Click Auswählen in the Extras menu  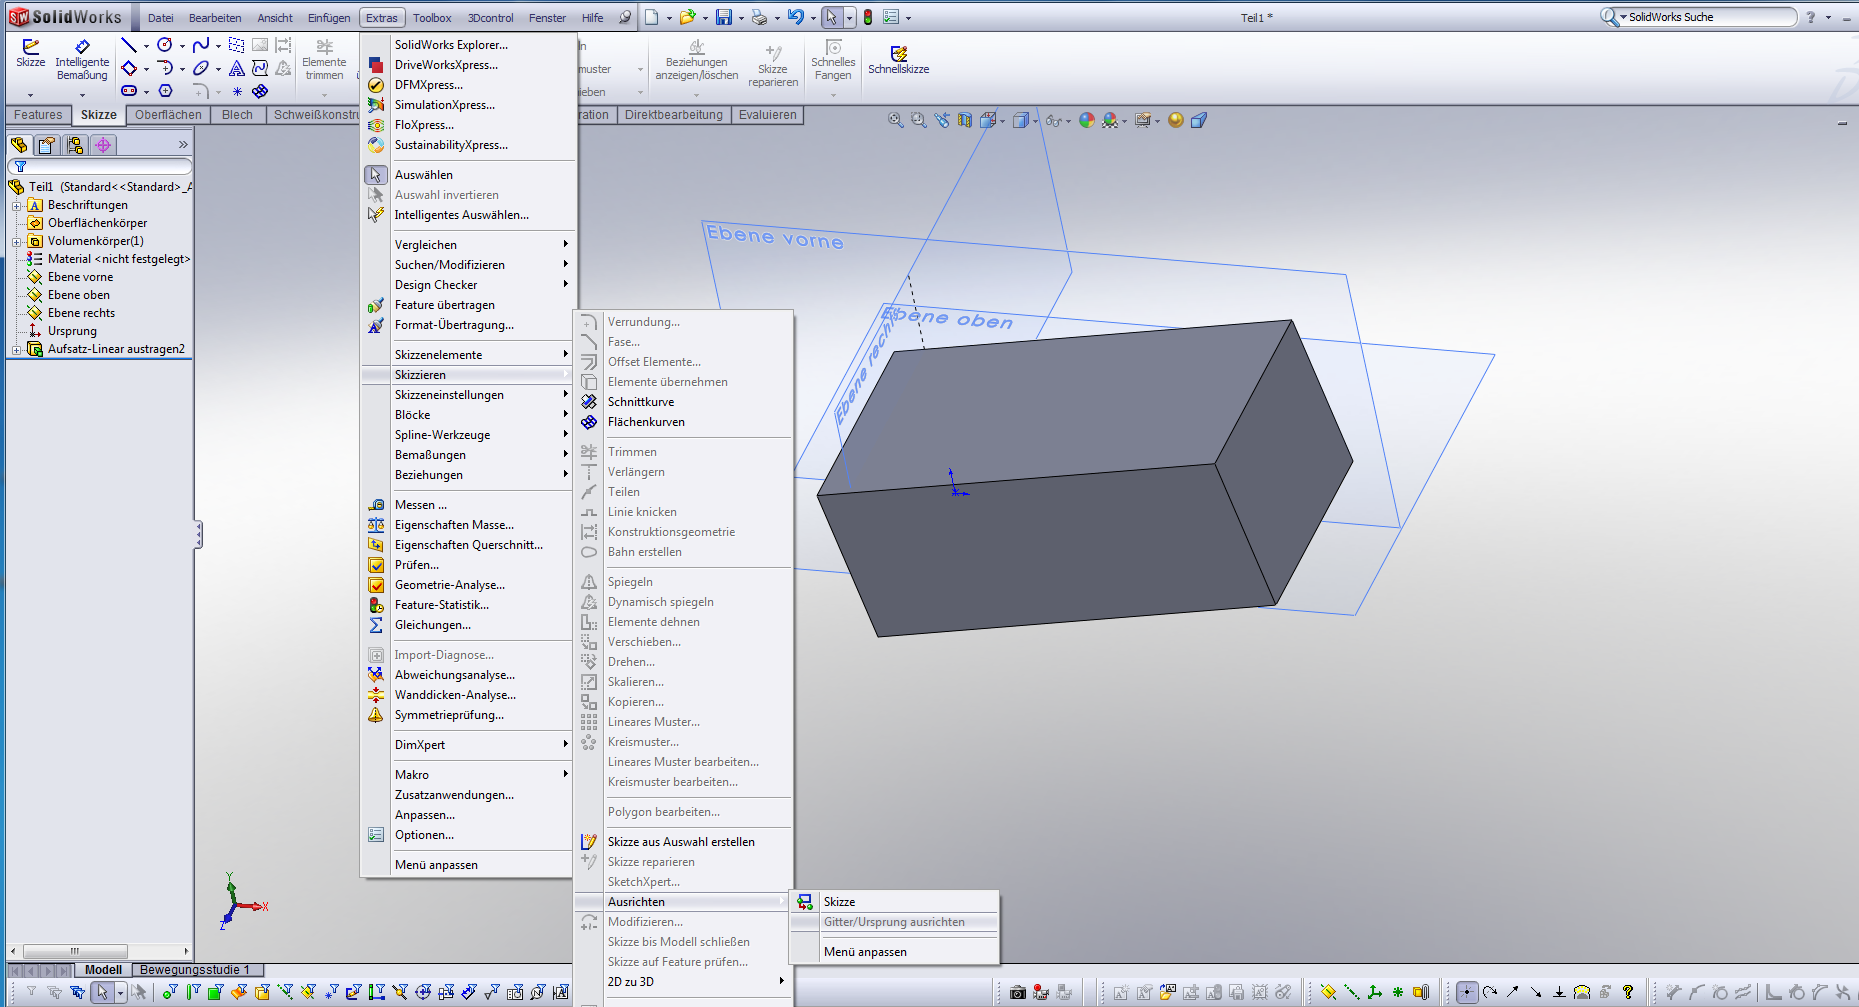point(423,175)
